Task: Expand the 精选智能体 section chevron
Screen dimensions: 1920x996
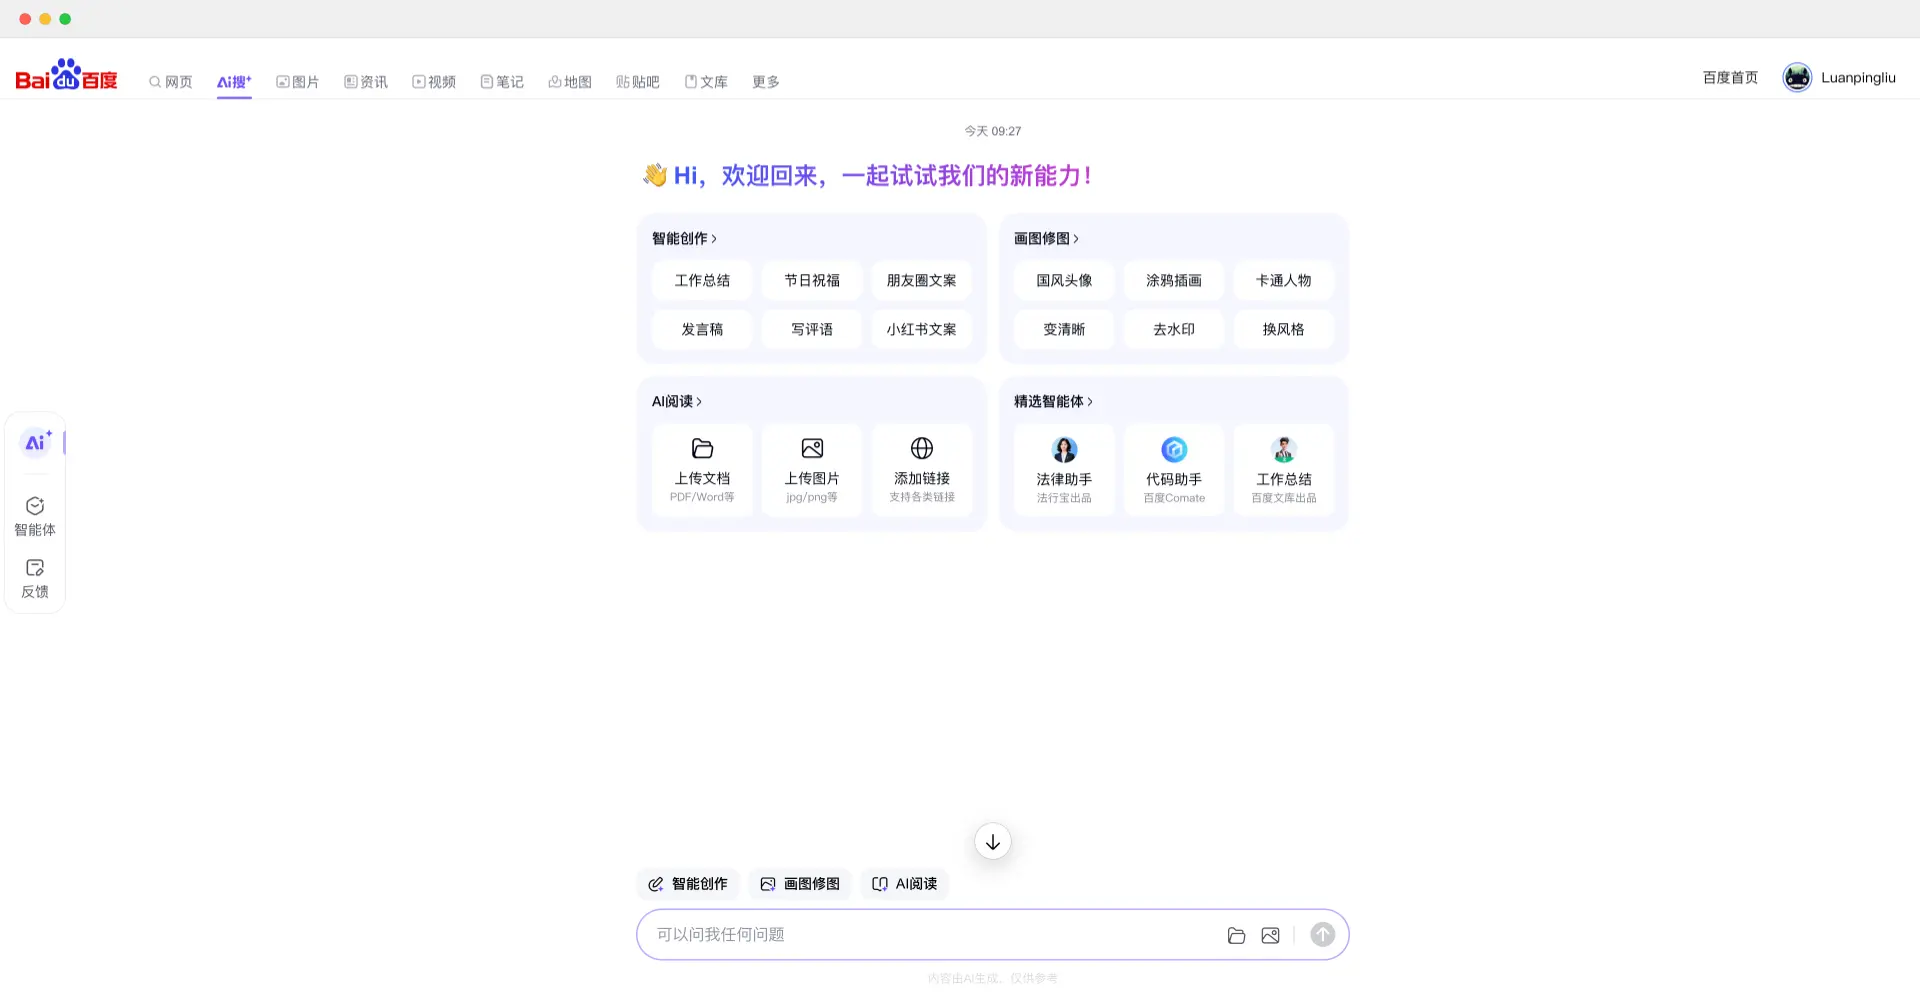Action: pos(1089,401)
